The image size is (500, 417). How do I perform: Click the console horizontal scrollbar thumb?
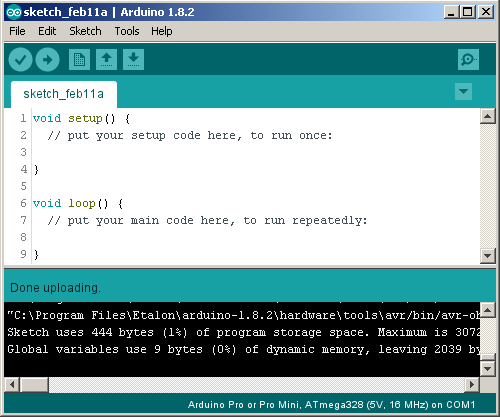[x=34, y=385]
